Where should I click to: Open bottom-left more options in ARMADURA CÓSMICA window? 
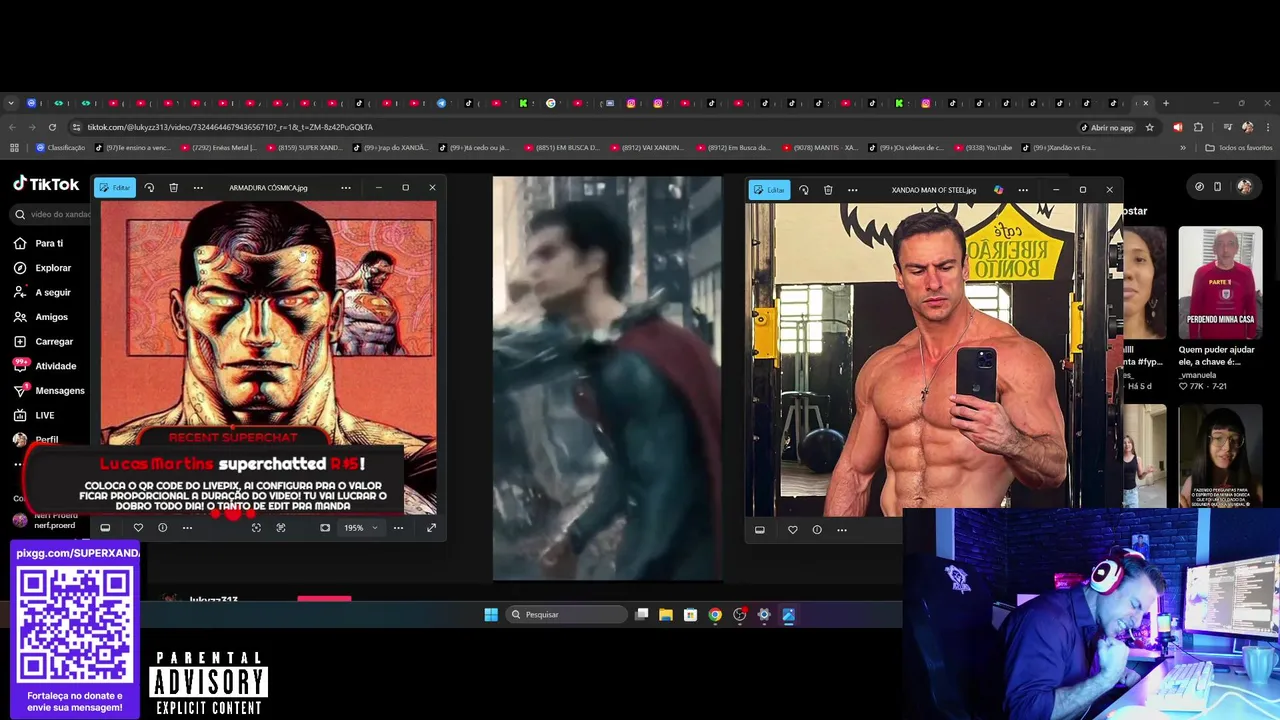click(x=187, y=528)
